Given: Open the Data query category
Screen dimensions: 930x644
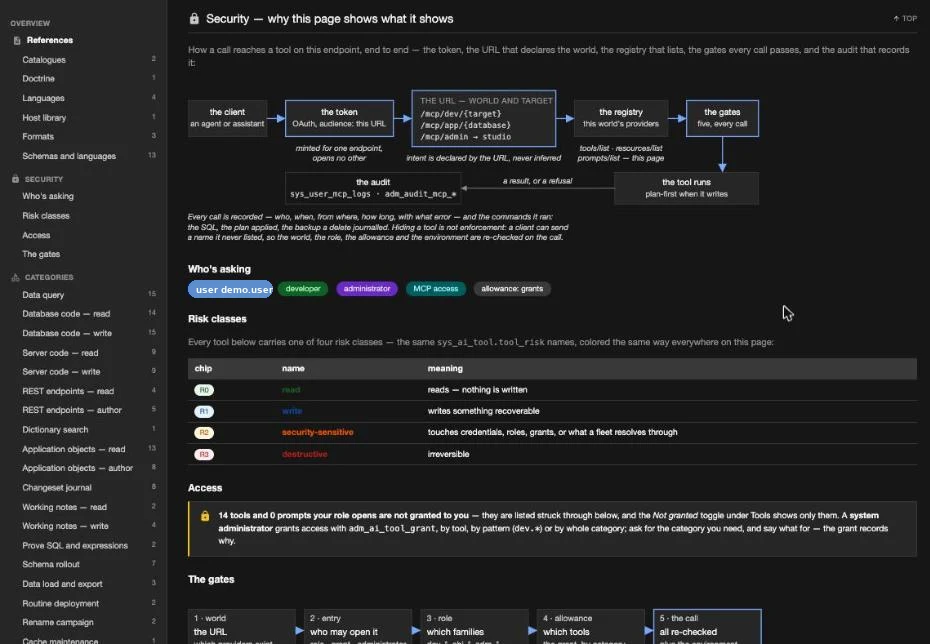Looking at the screenshot, I should click(43, 295).
